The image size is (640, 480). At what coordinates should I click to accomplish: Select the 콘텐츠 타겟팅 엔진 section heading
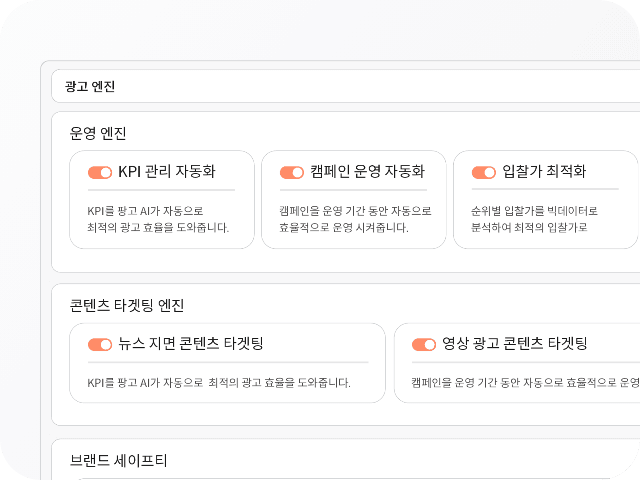point(127,305)
